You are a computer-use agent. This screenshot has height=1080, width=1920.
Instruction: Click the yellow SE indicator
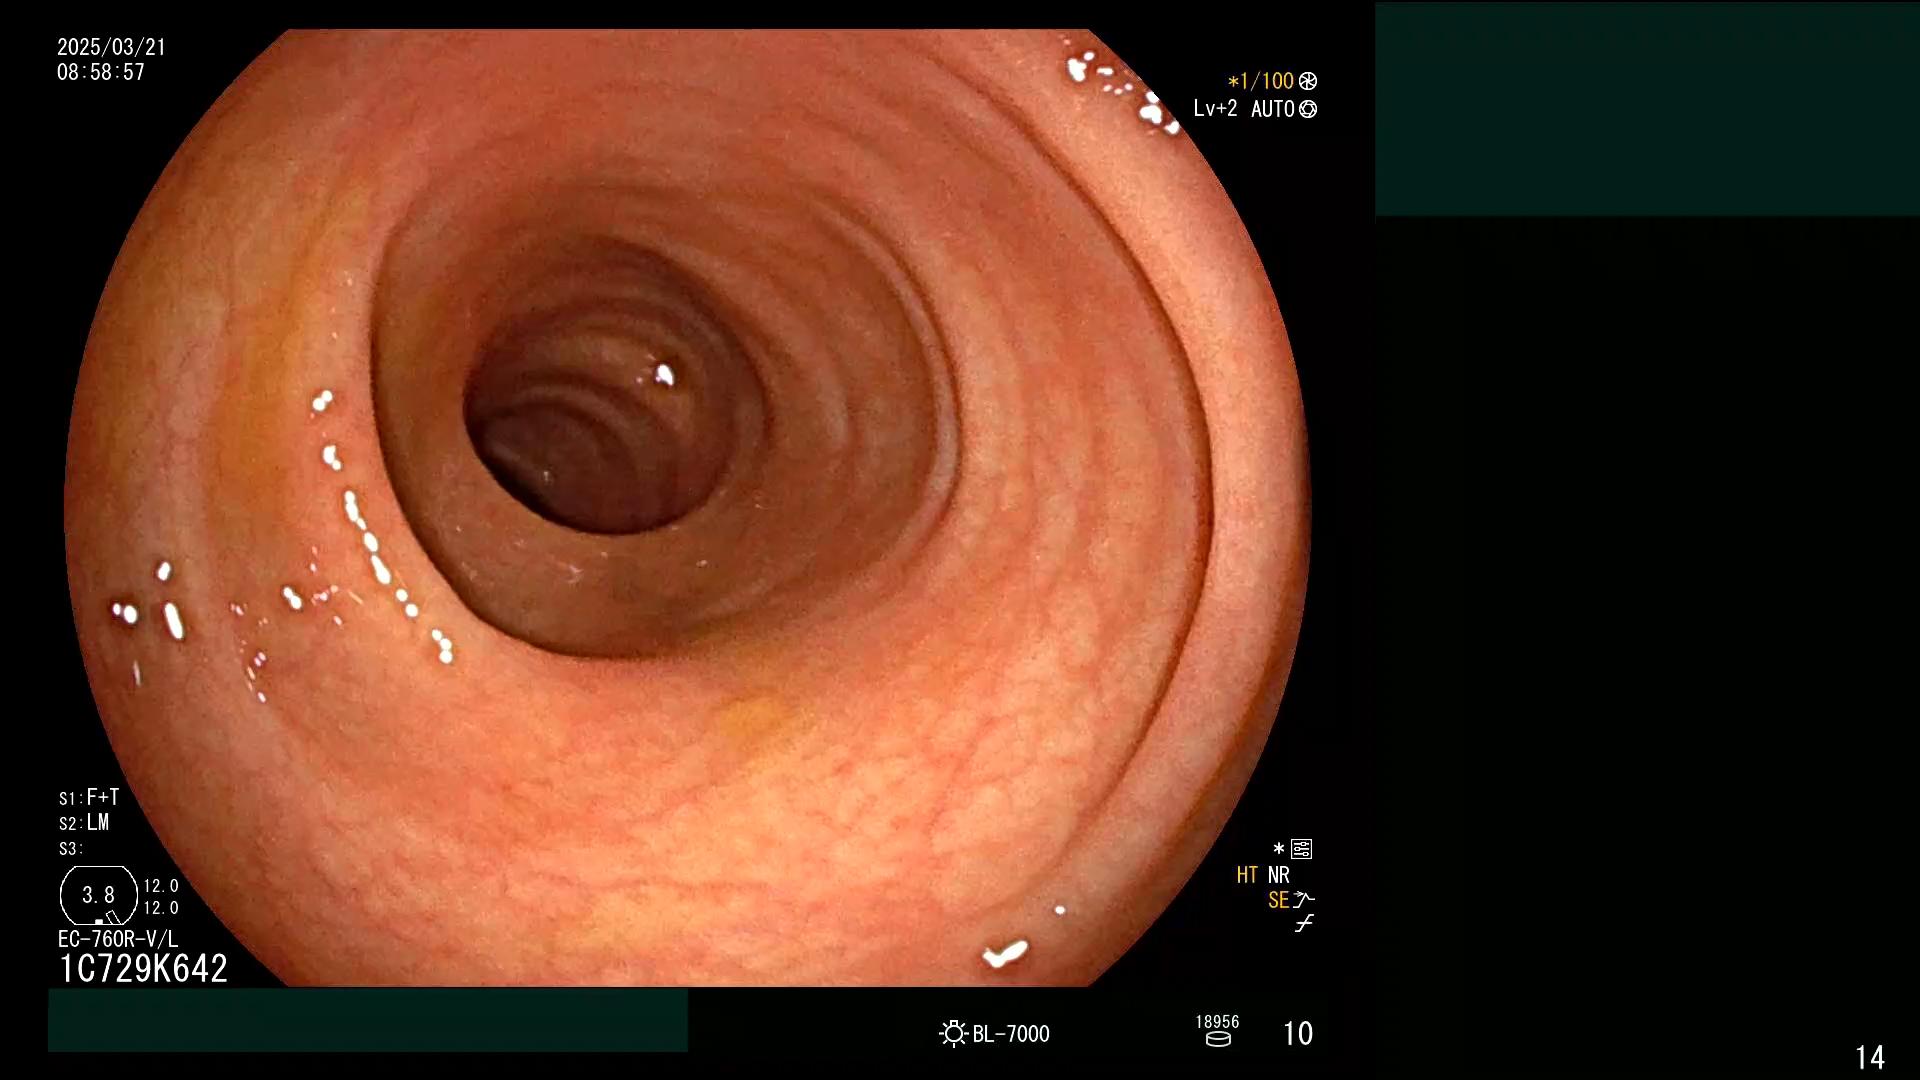tap(1278, 900)
